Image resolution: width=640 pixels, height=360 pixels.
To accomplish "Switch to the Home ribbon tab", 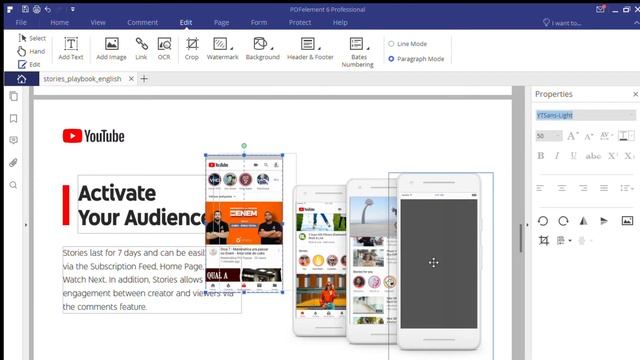I will click(60, 22).
